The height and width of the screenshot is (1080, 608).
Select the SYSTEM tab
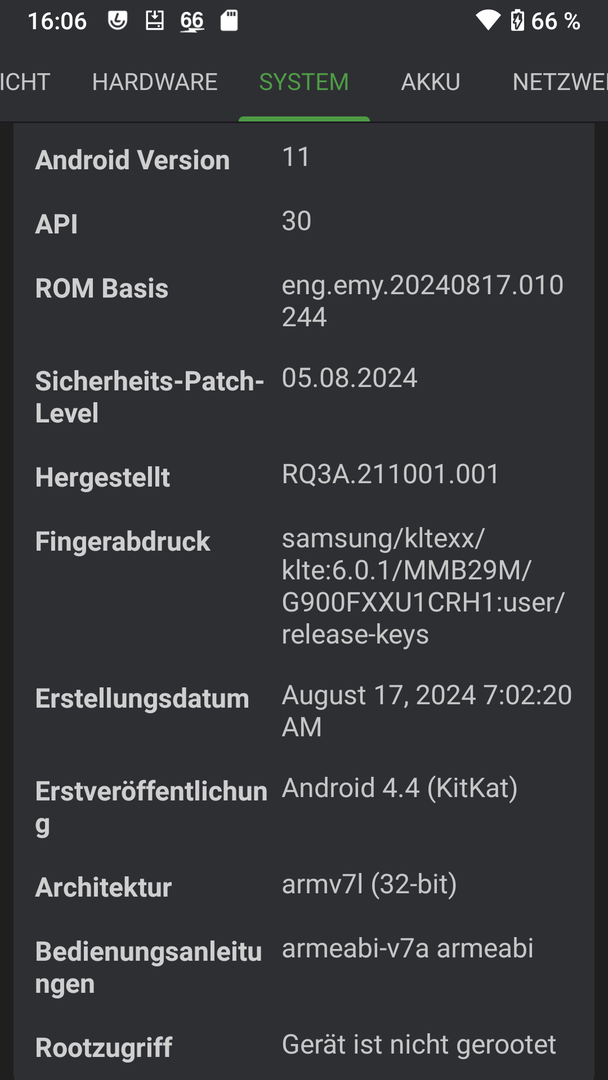[x=304, y=82]
